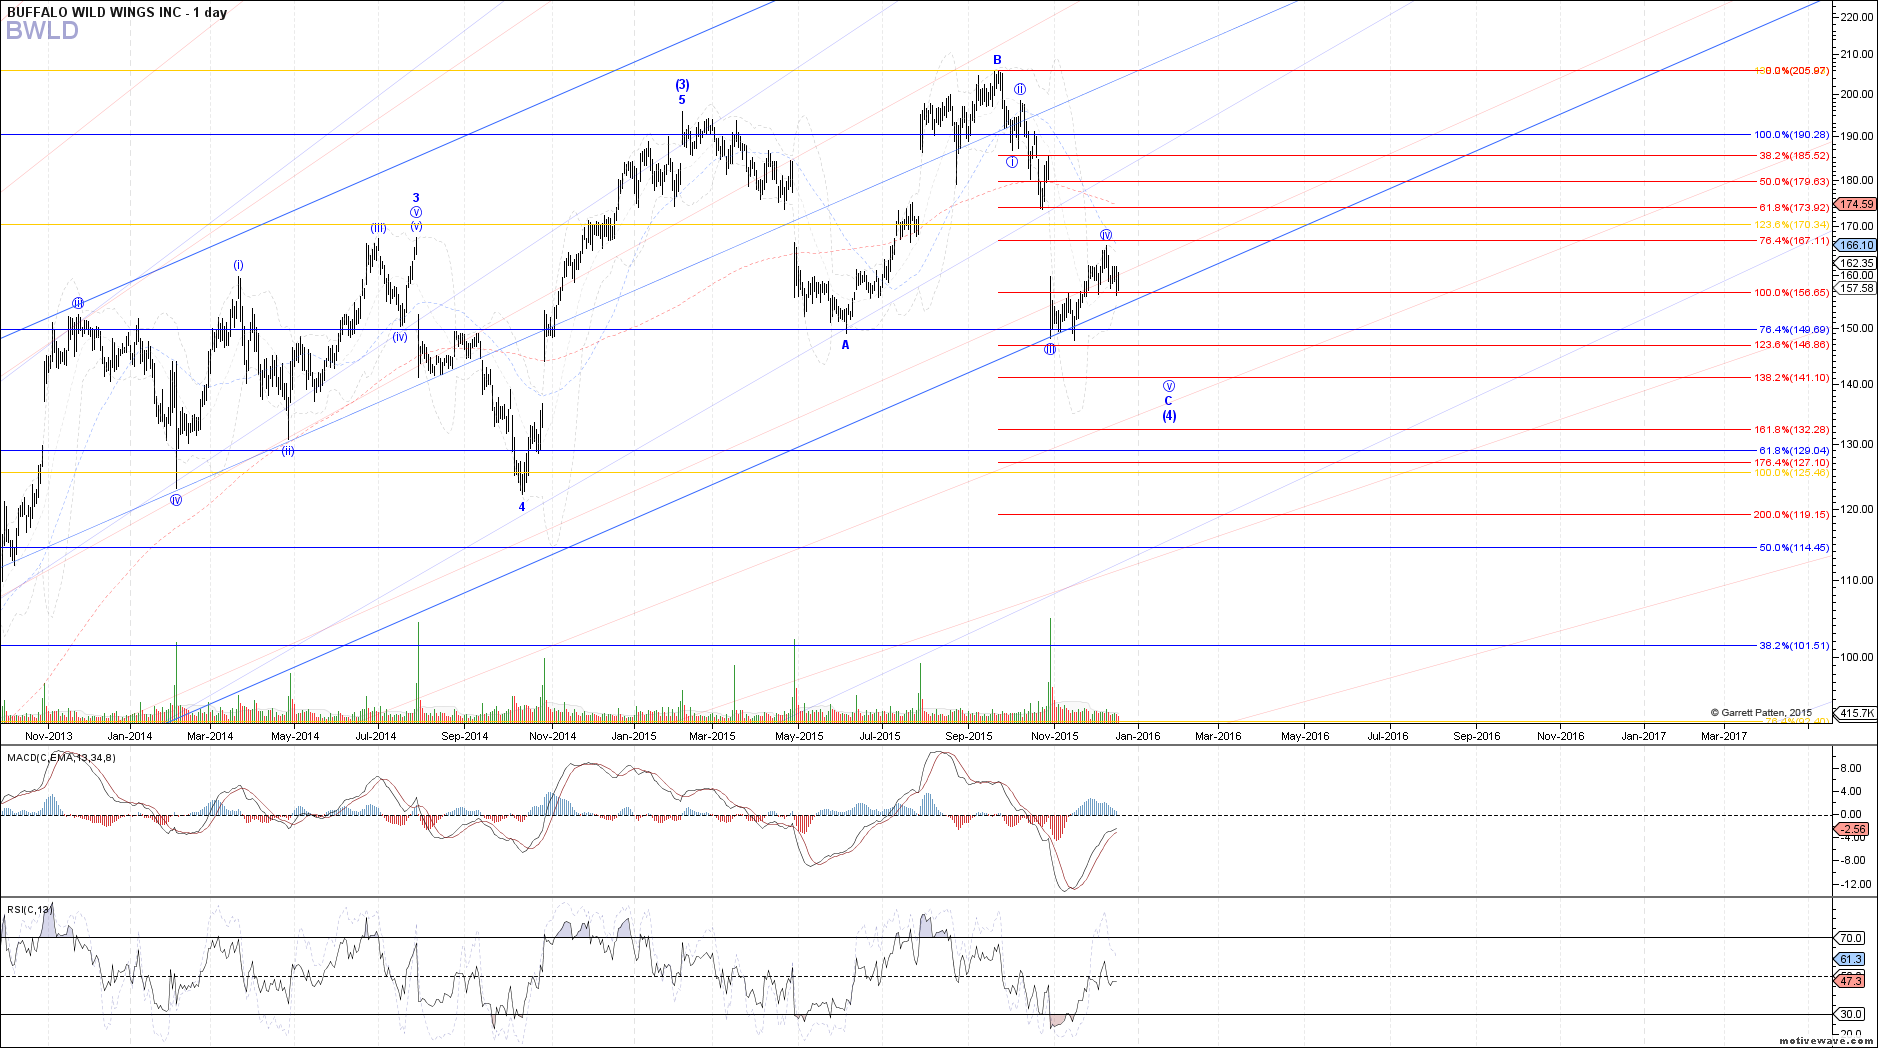Screen dimensions: 1878x1048
Task: Select the 200.0%(119.15) extension label
Action: (x=1791, y=515)
